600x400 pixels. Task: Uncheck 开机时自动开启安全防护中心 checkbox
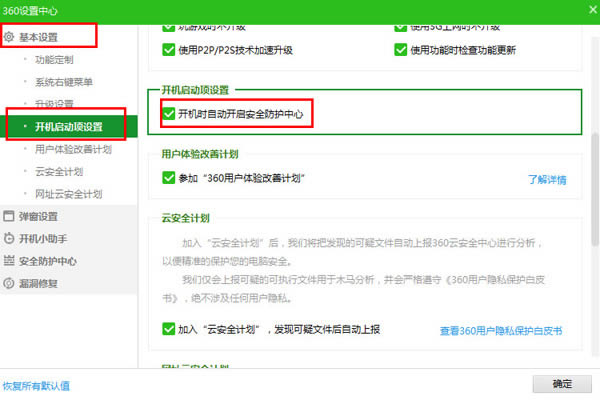168,113
